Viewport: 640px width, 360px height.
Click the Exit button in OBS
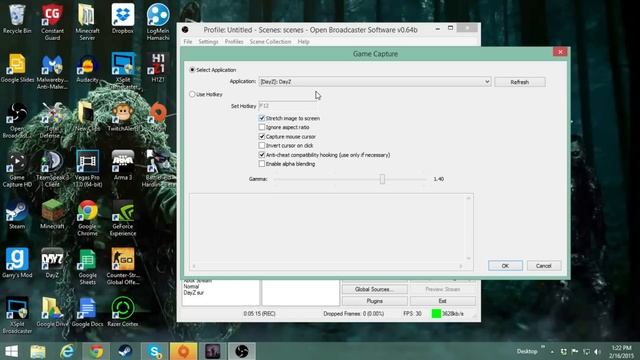pyautogui.click(x=442, y=301)
